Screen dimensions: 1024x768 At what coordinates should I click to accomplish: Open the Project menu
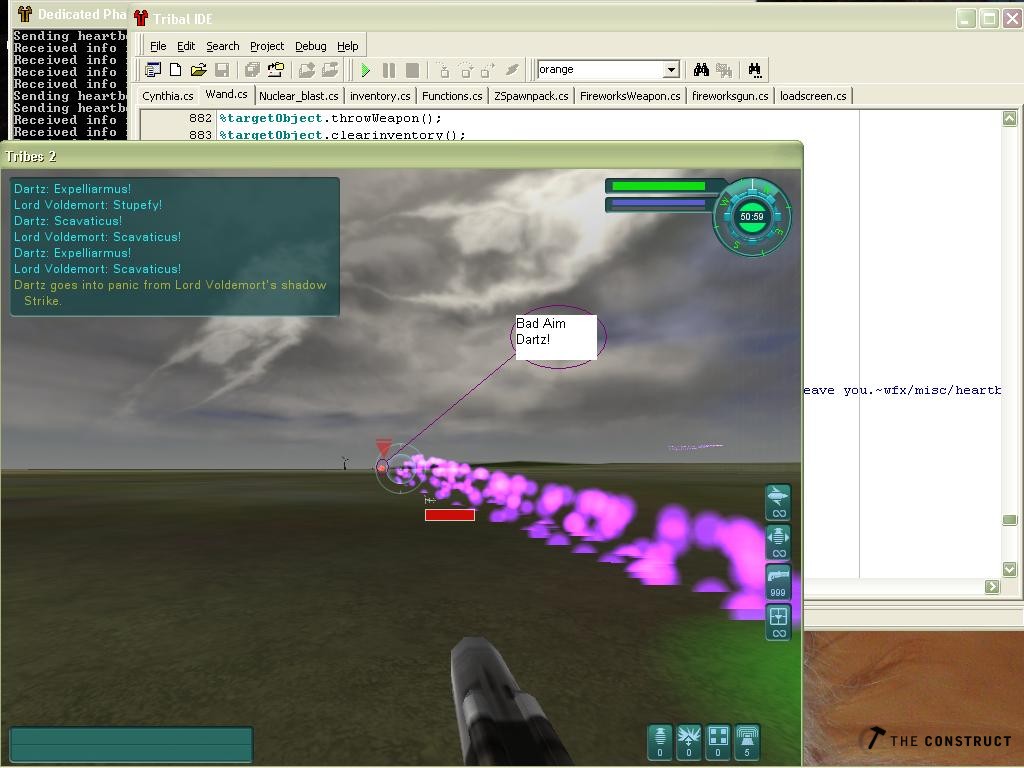pos(267,46)
